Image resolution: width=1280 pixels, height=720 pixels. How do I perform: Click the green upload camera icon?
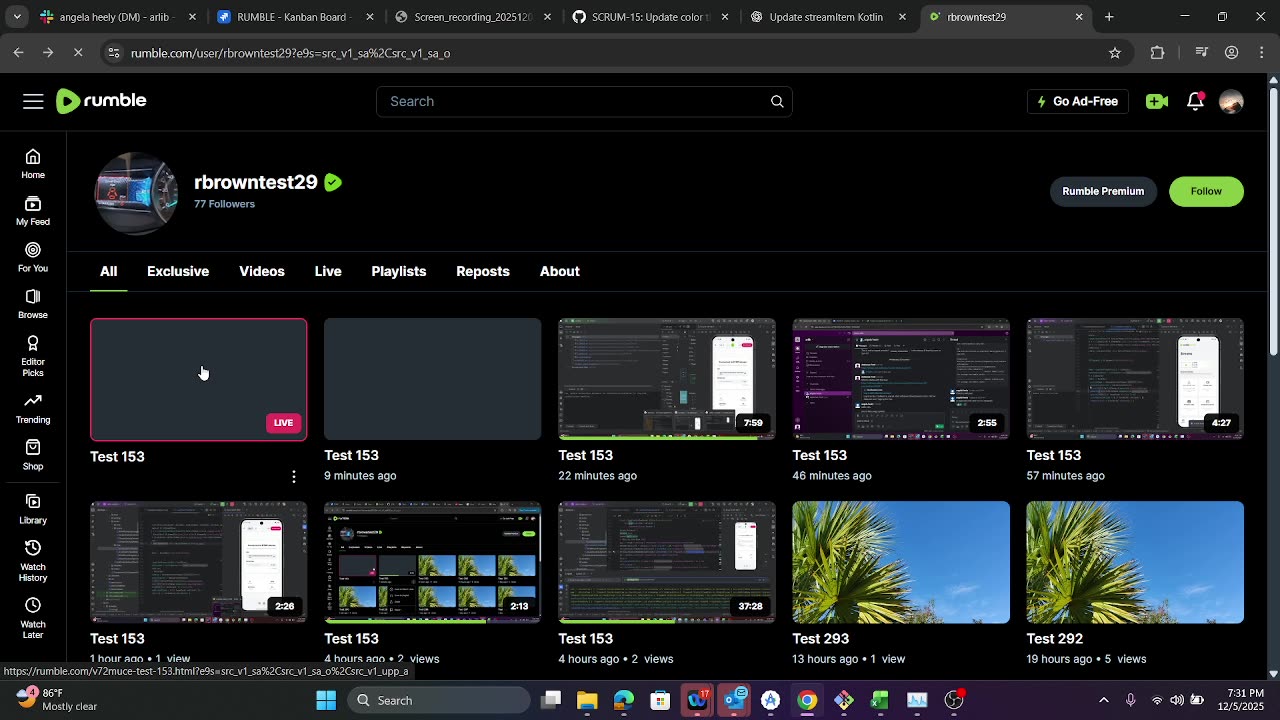pyautogui.click(x=1157, y=101)
